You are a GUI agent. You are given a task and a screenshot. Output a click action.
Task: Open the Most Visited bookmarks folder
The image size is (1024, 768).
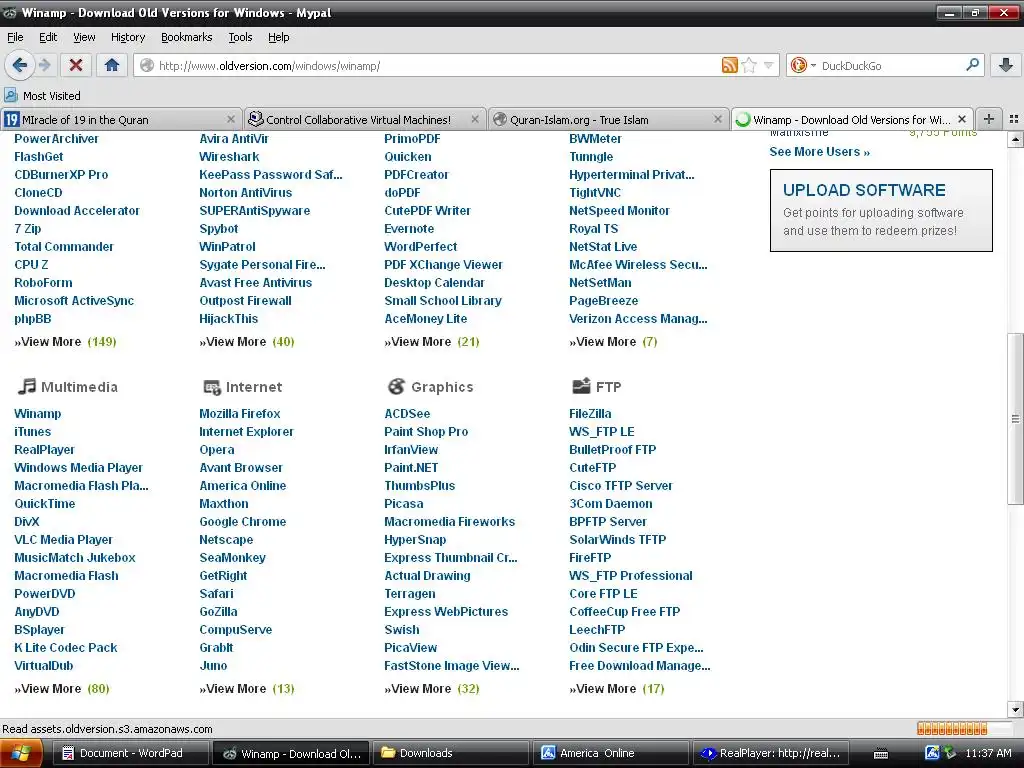click(x=42, y=96)
